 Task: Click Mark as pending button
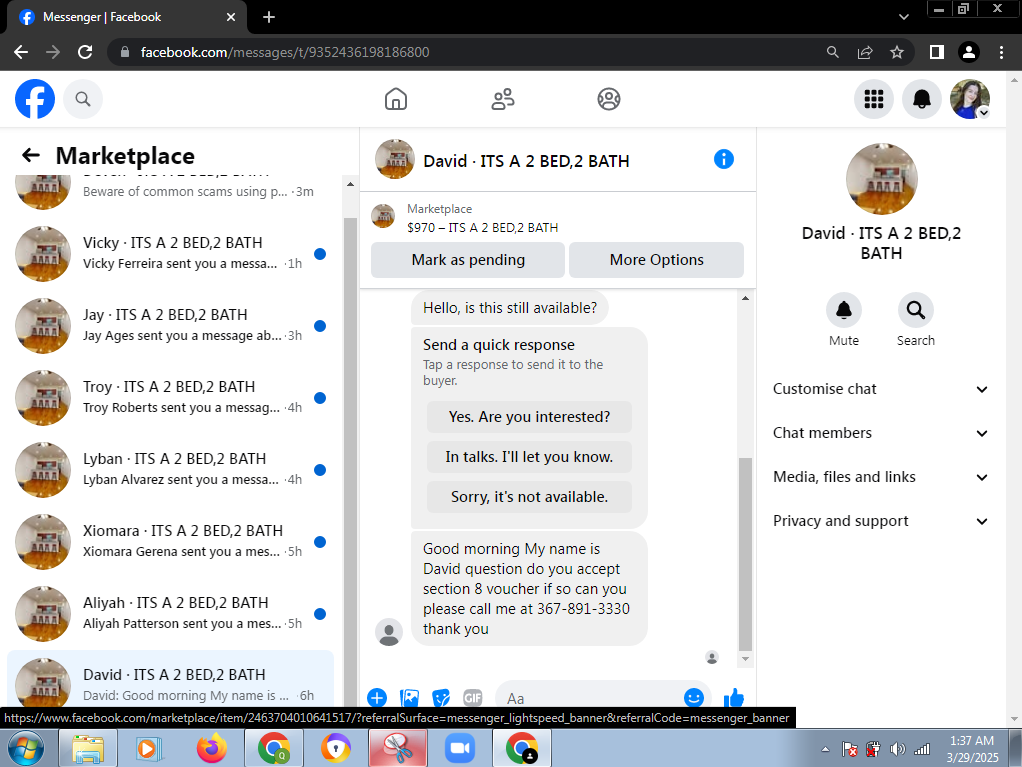[x=467, y=260]
